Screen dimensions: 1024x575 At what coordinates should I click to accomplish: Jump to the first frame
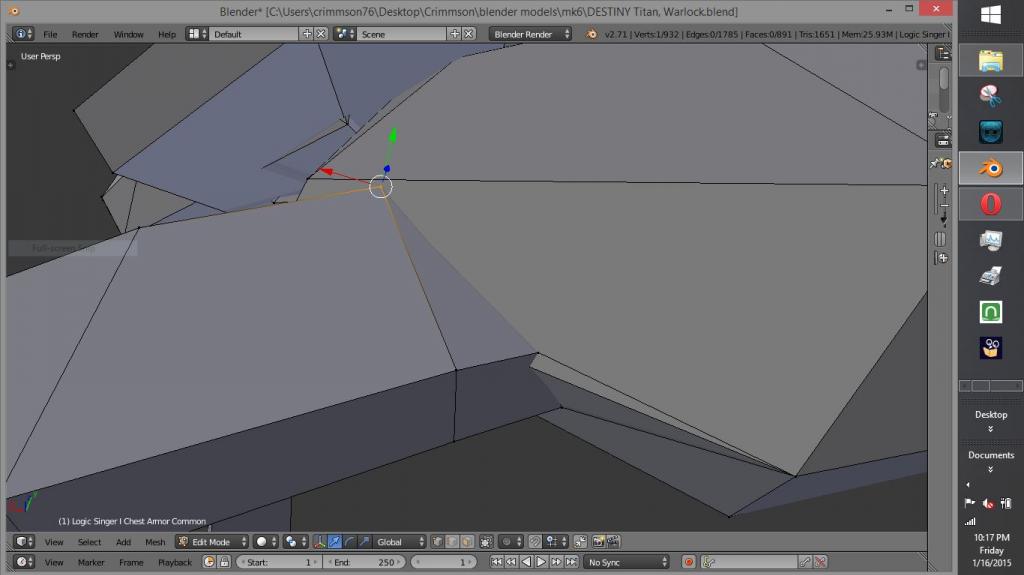496,562
